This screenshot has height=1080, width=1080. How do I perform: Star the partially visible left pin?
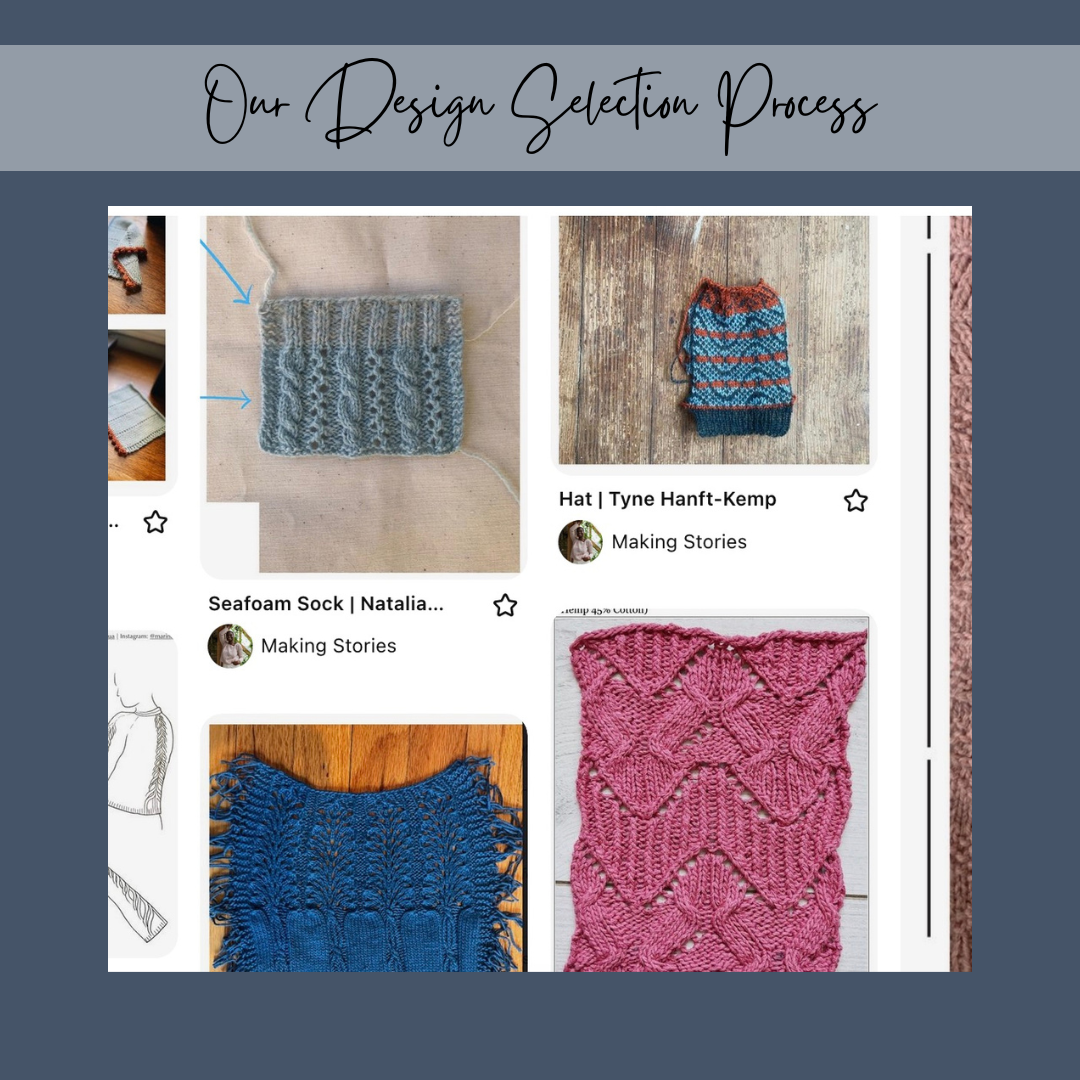coord(156,522)
